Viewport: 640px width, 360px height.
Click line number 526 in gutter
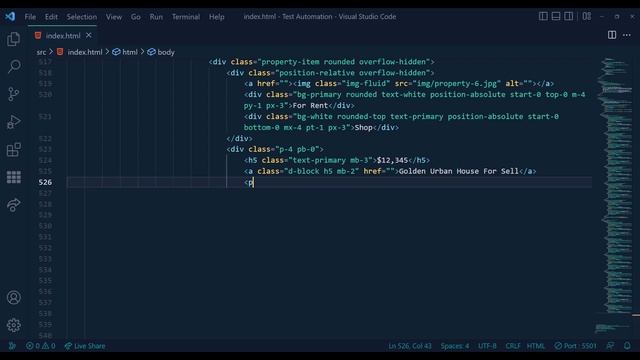(45, 182)
